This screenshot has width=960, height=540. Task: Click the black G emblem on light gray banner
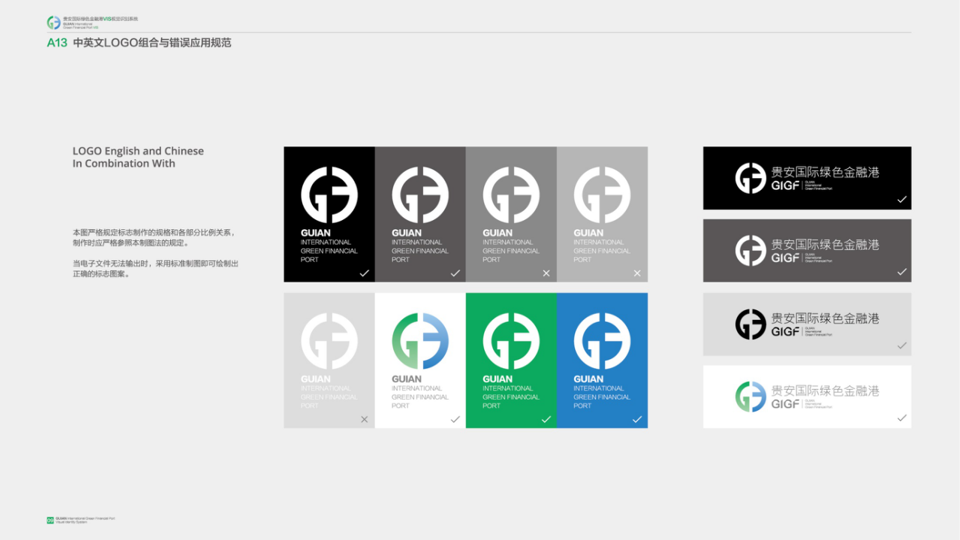pyautogui.click(x=751, y=324)
